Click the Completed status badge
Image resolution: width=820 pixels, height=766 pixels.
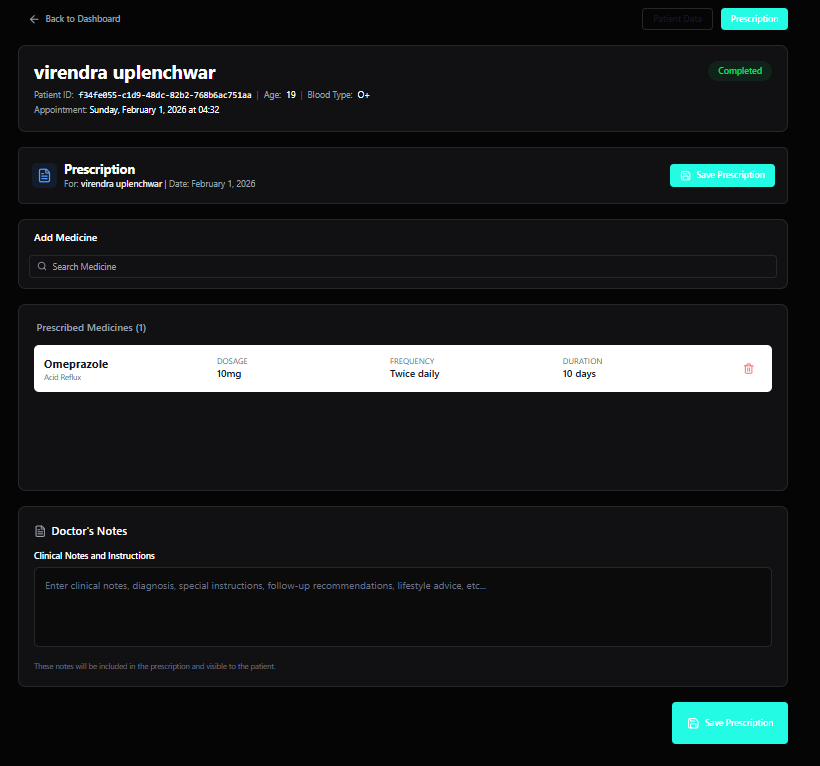[740, 71]
